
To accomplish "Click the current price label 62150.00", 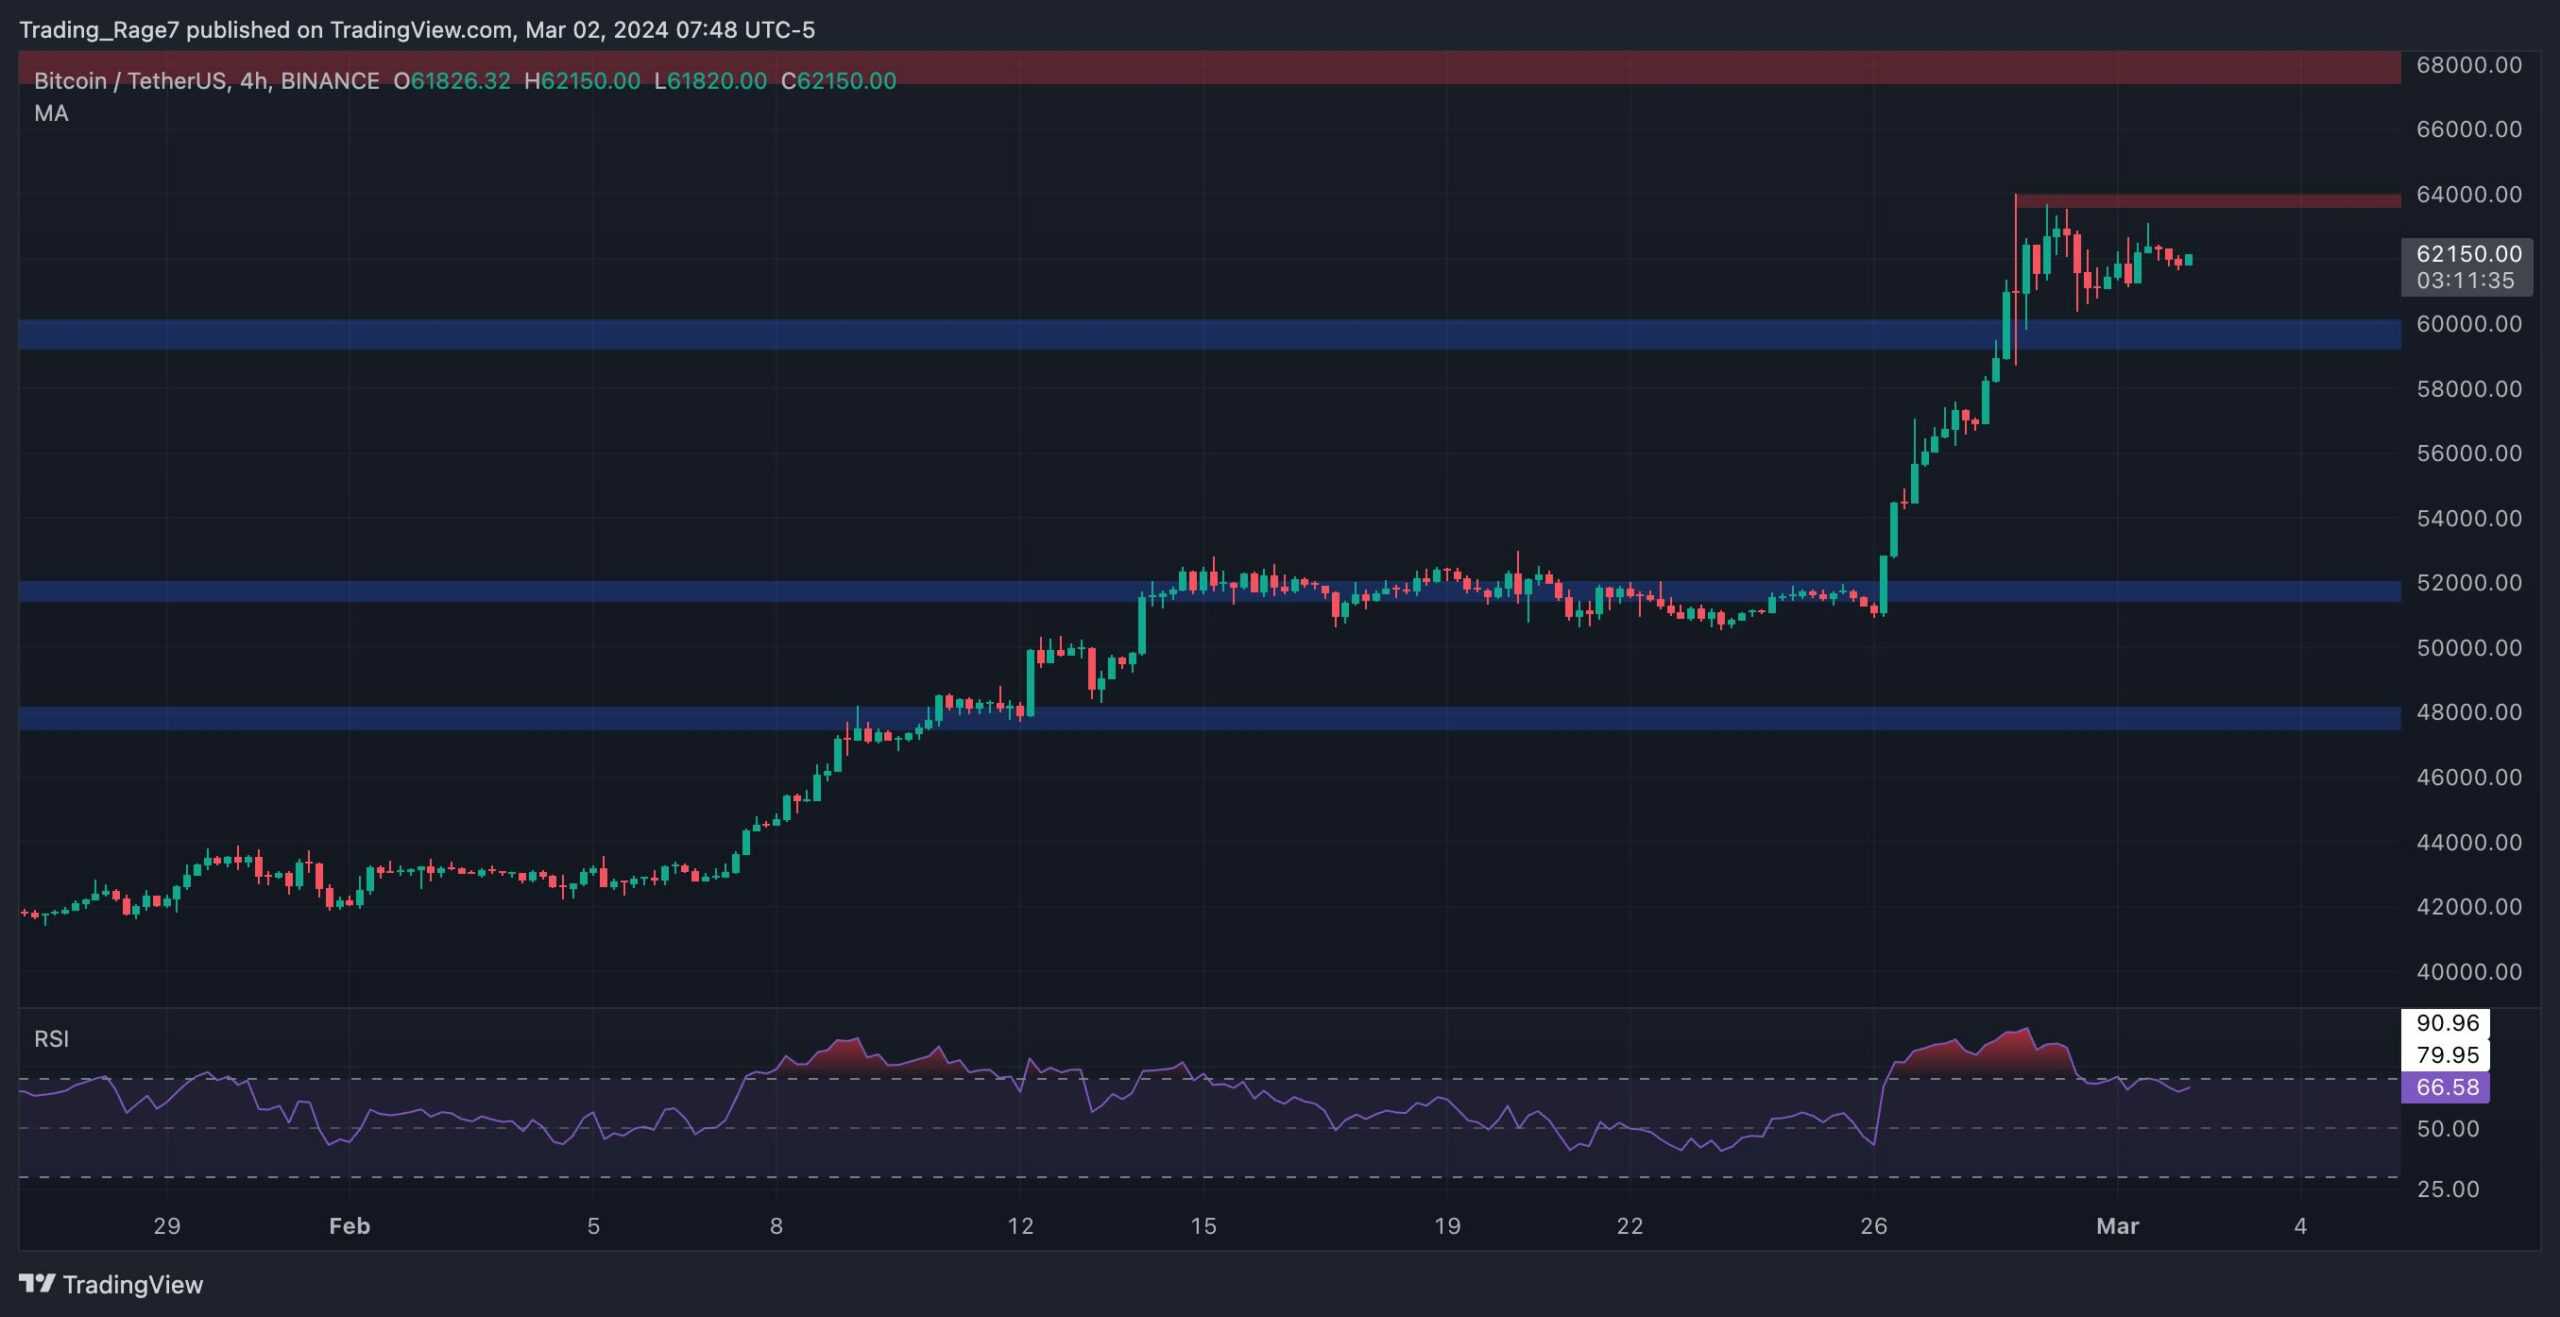I will pos(2468,254).
